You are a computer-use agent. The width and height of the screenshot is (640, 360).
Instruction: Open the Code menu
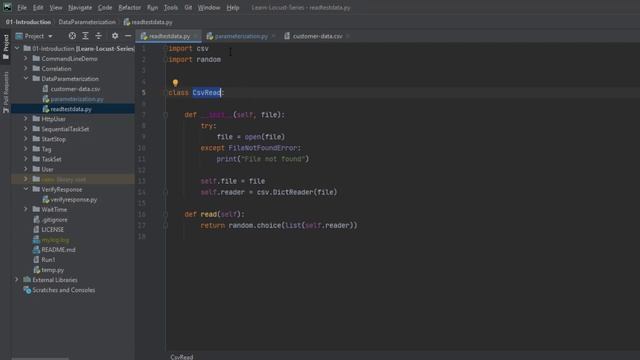(105, 8)
